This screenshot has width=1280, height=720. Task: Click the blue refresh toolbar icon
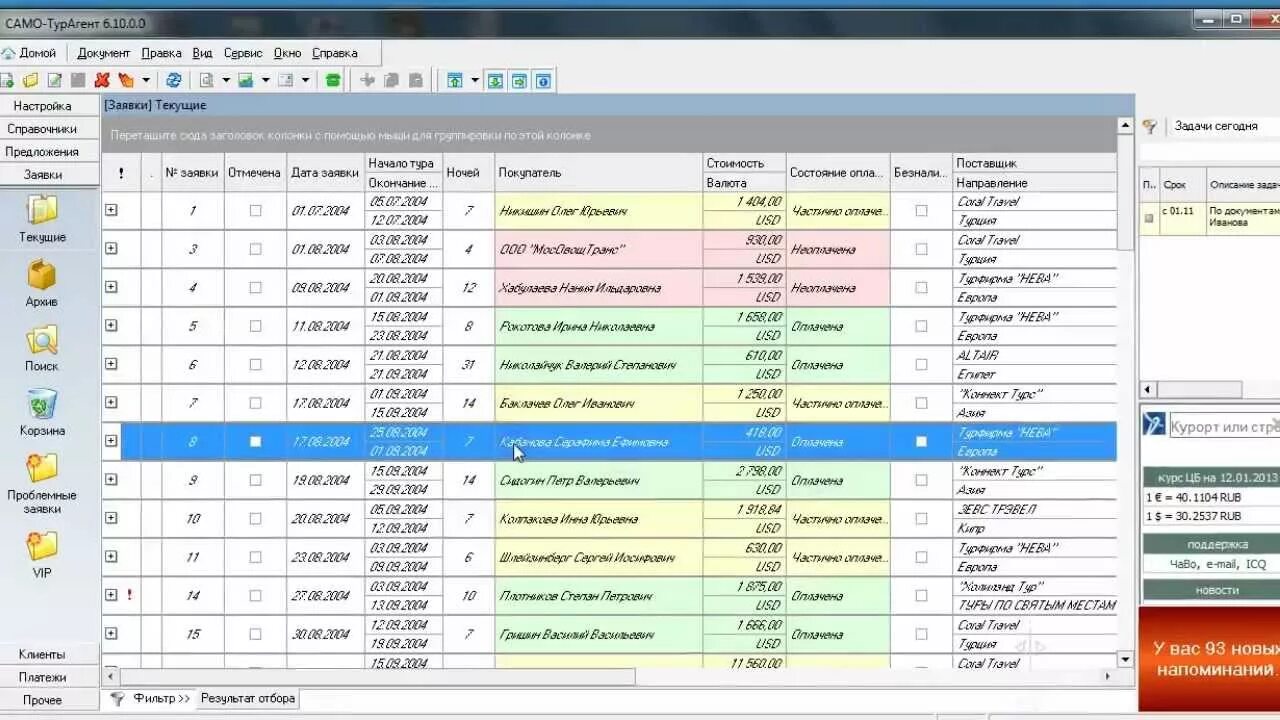(x=174, y=80)
